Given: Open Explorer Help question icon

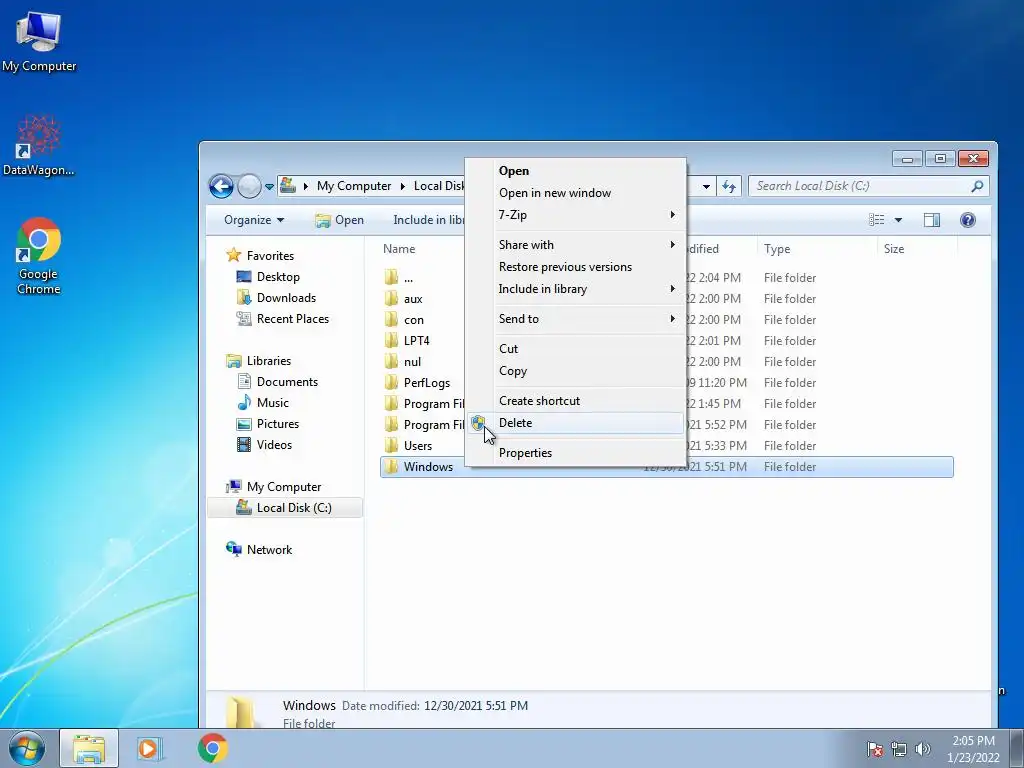Looking at the screenshot, I should click(x=968, y=220).
